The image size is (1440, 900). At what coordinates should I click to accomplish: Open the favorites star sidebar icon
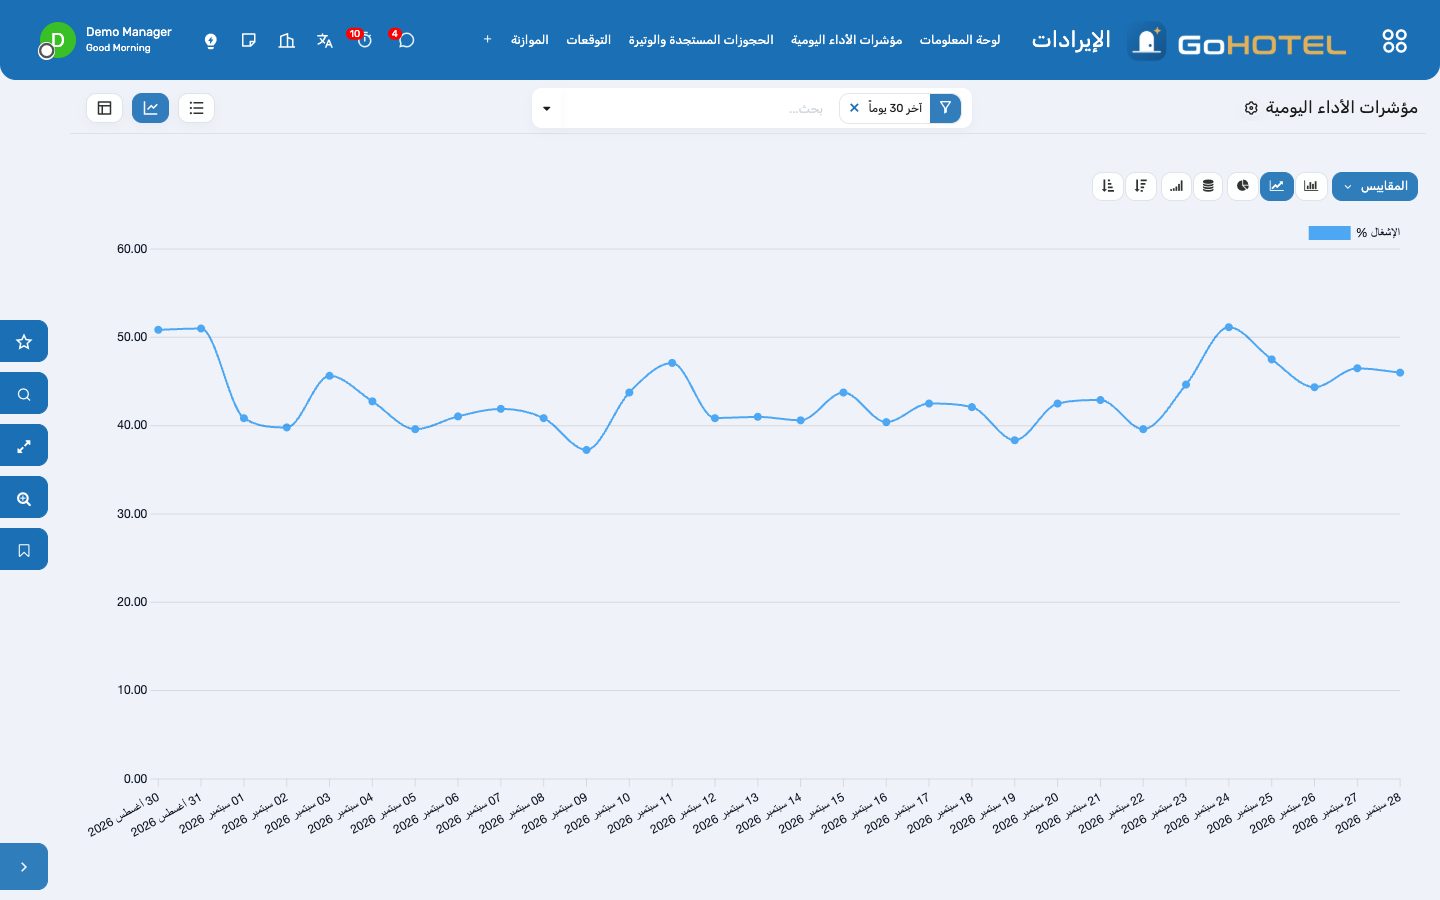(24, 341)
